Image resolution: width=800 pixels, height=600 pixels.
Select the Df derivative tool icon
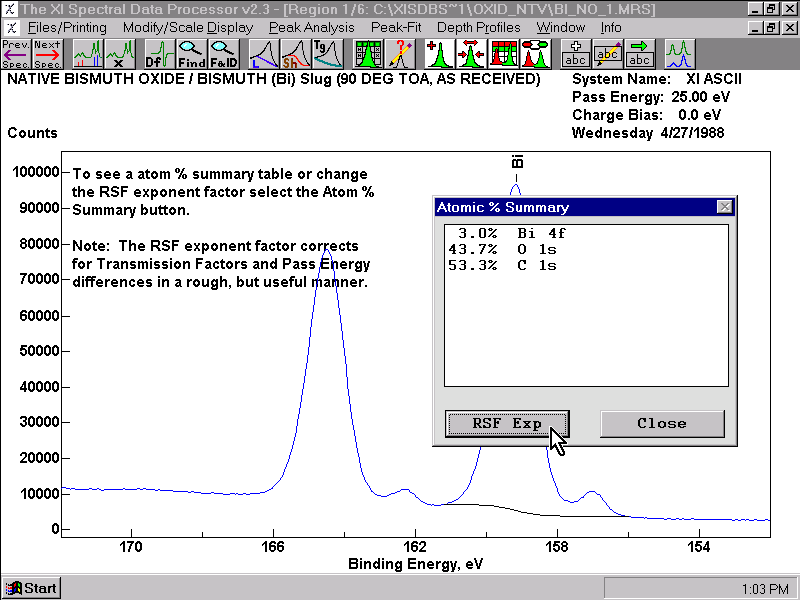coord(160,54)
